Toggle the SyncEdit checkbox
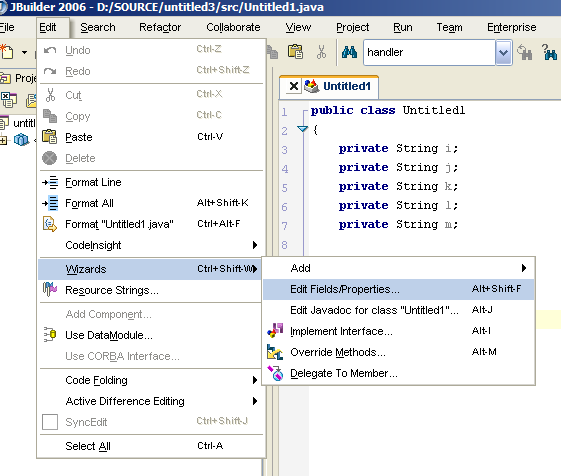This screenshot has height=476, width=561. [50, 422]
